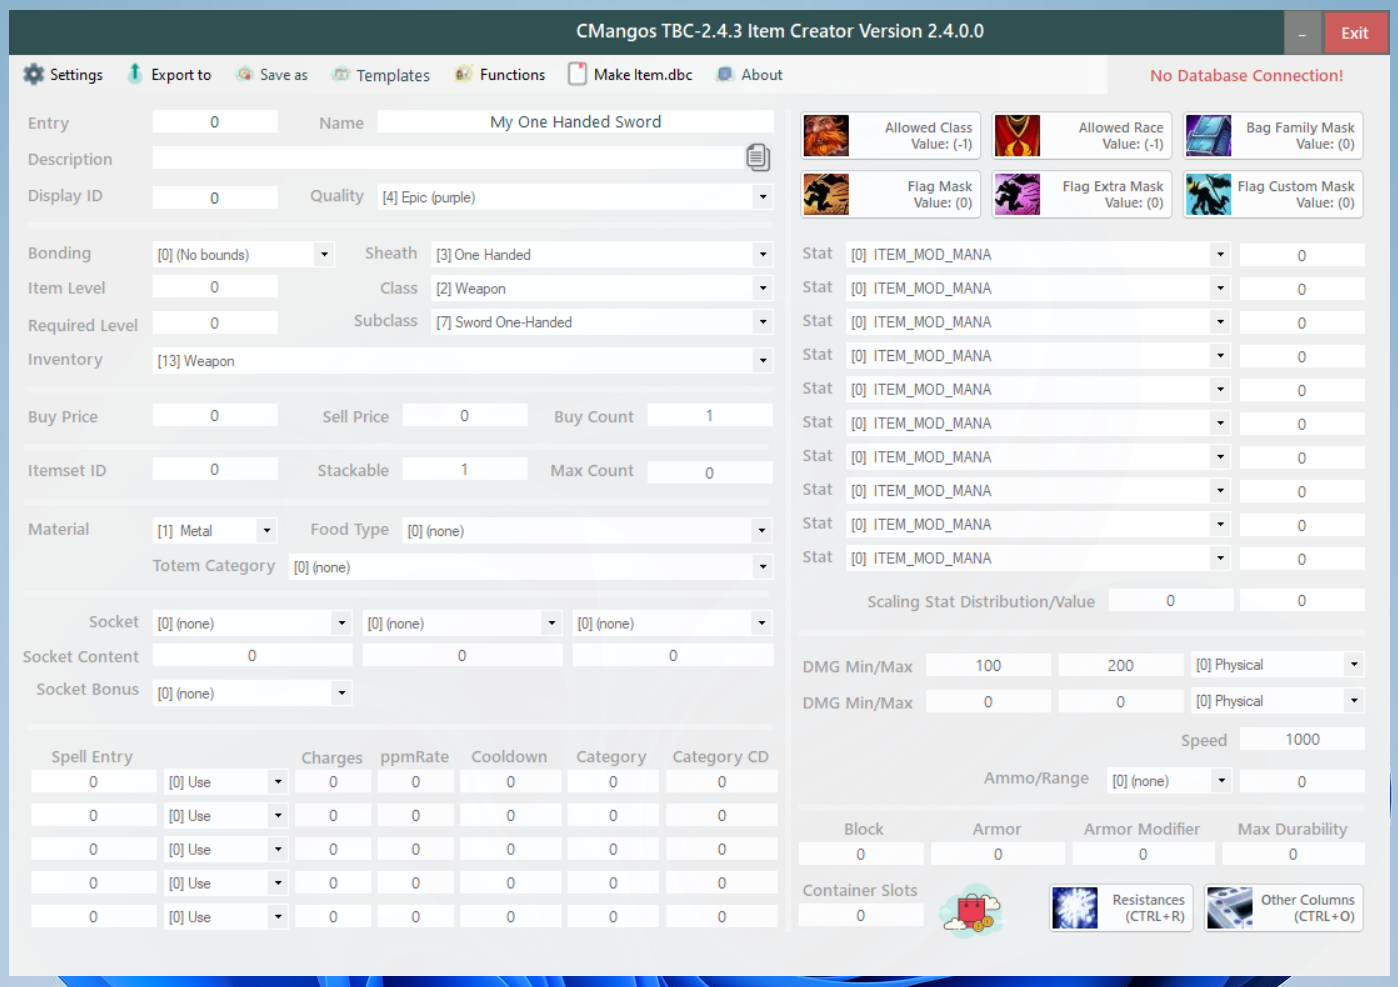Click the Save as icon
The width and height of the screenshot is (1398, 987).
coord(244,74)
